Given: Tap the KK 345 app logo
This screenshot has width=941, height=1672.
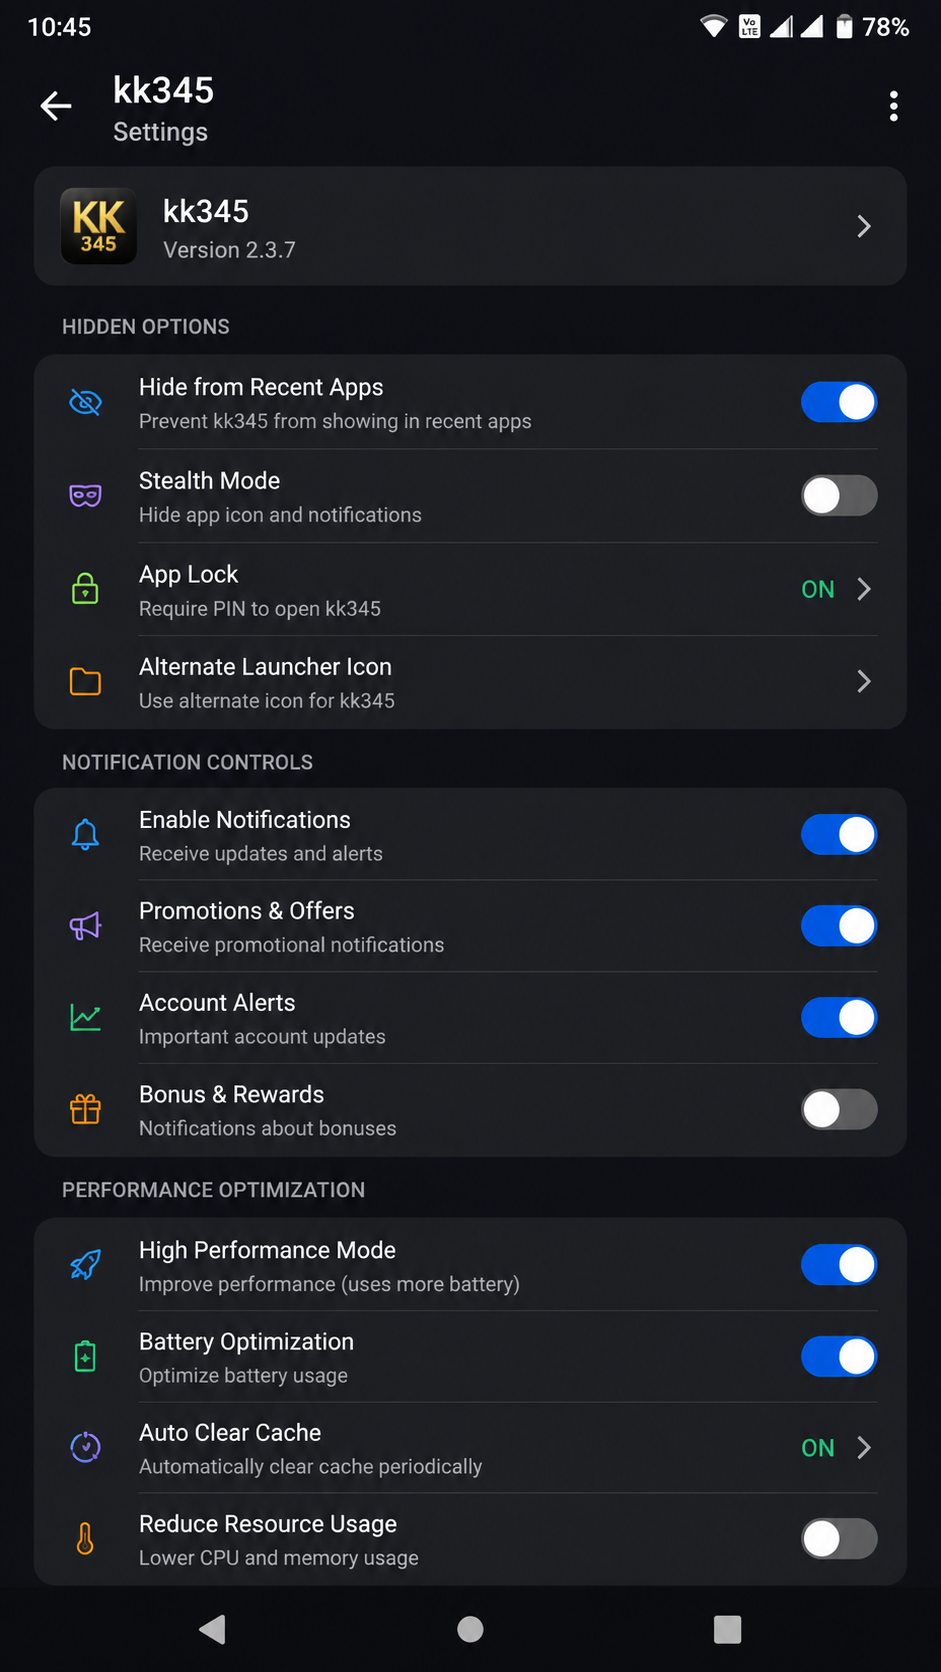Looking at the screenshot, I should pyautogui.click(x=99, y=227).
